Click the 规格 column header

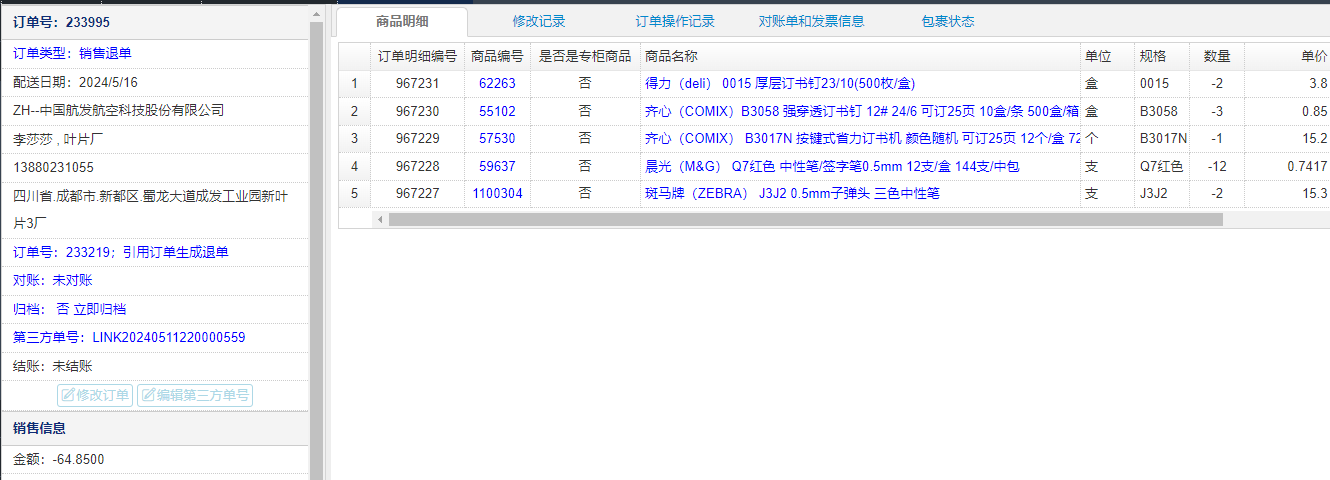coord(1162,56)
